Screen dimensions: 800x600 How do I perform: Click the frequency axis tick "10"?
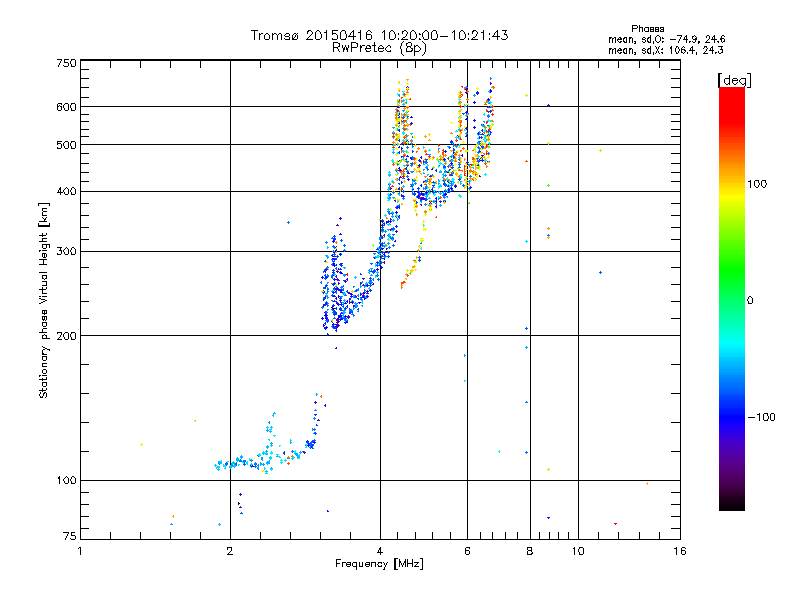(x=578, y=551)
